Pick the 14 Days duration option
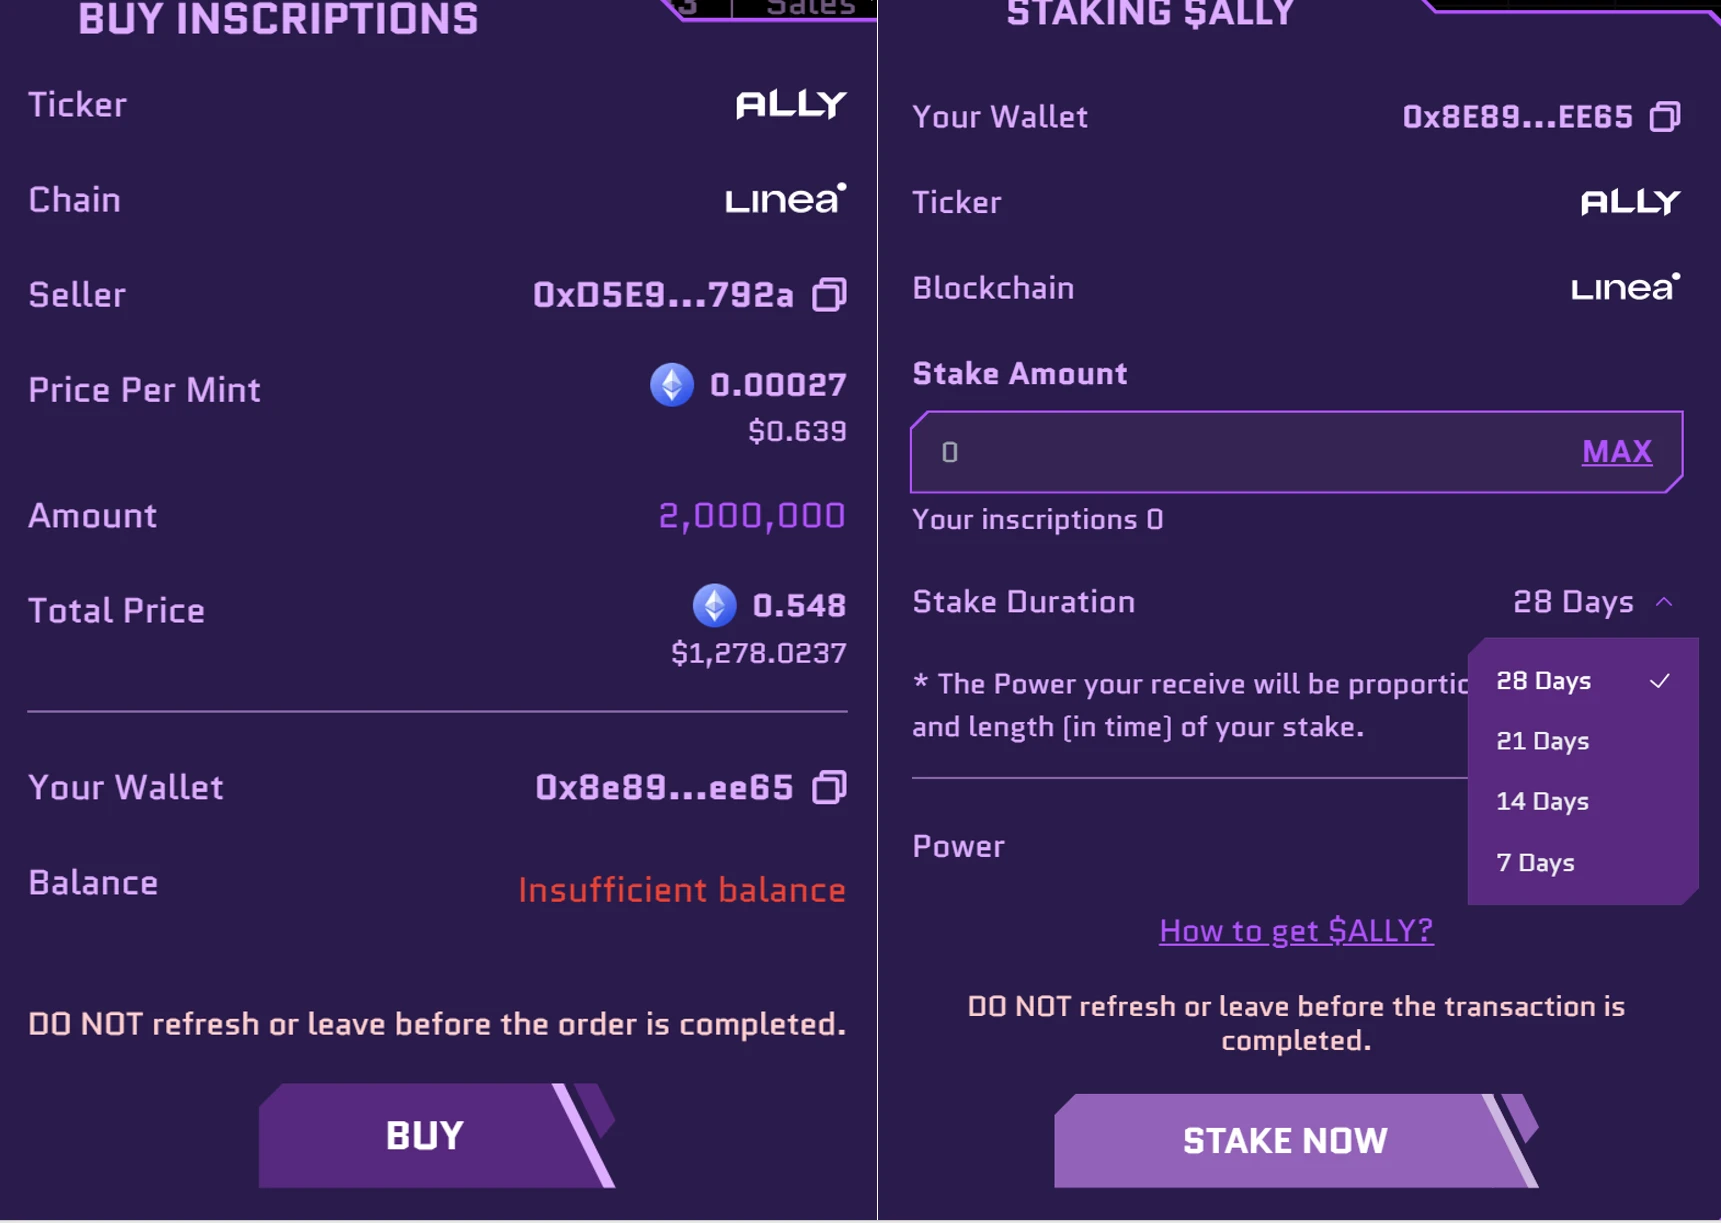Screen dimensions: 1721x1223 coord(1543,801)
